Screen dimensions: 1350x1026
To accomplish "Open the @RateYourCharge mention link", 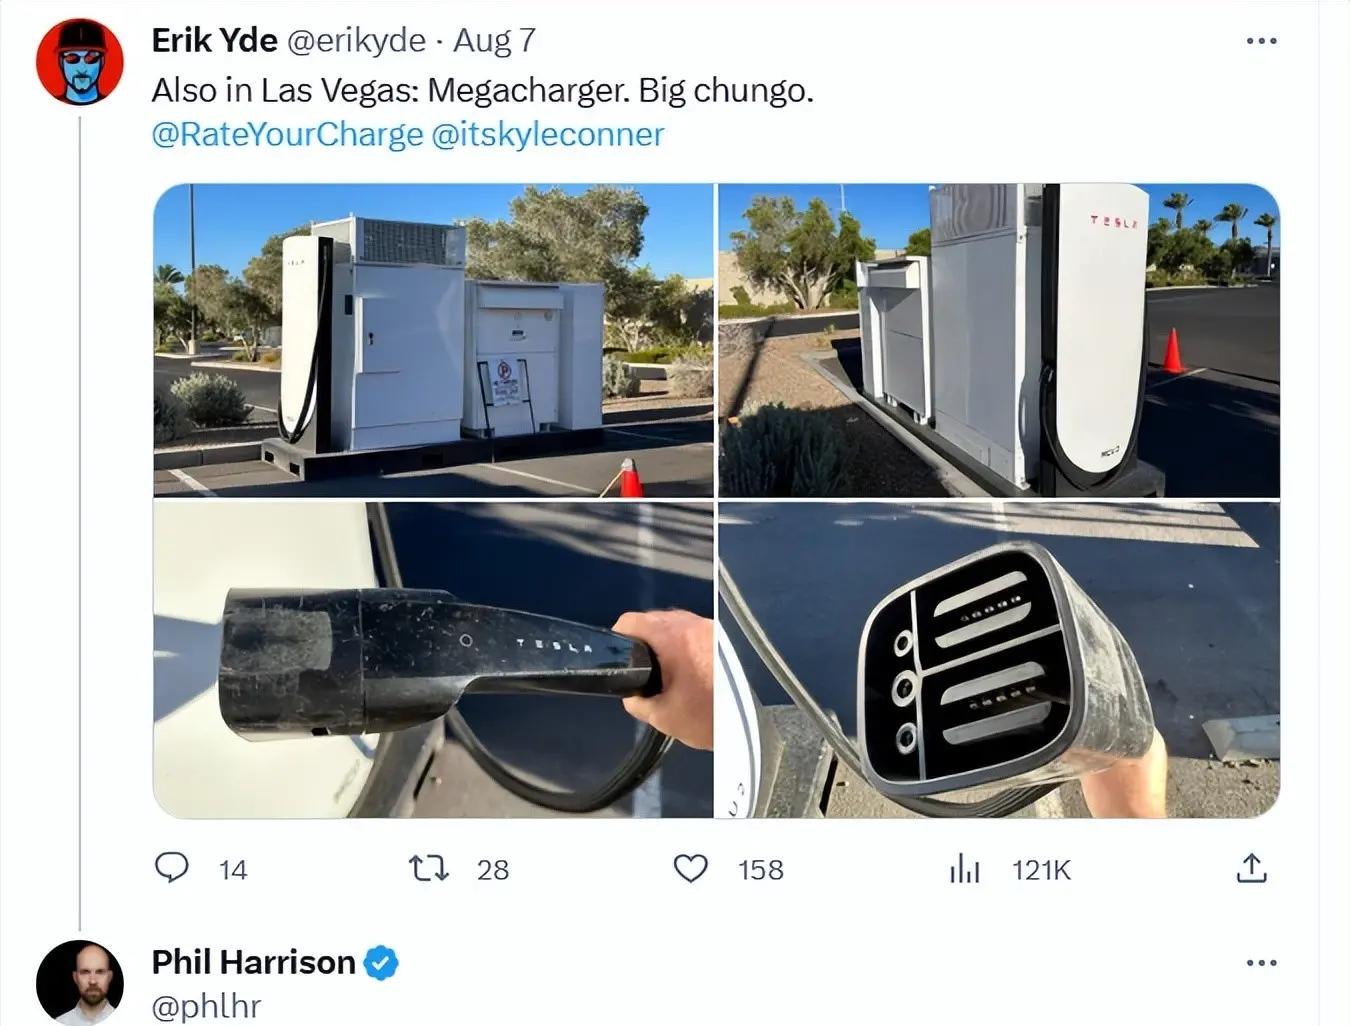I will pyautogui.click(x=288, y=134).
